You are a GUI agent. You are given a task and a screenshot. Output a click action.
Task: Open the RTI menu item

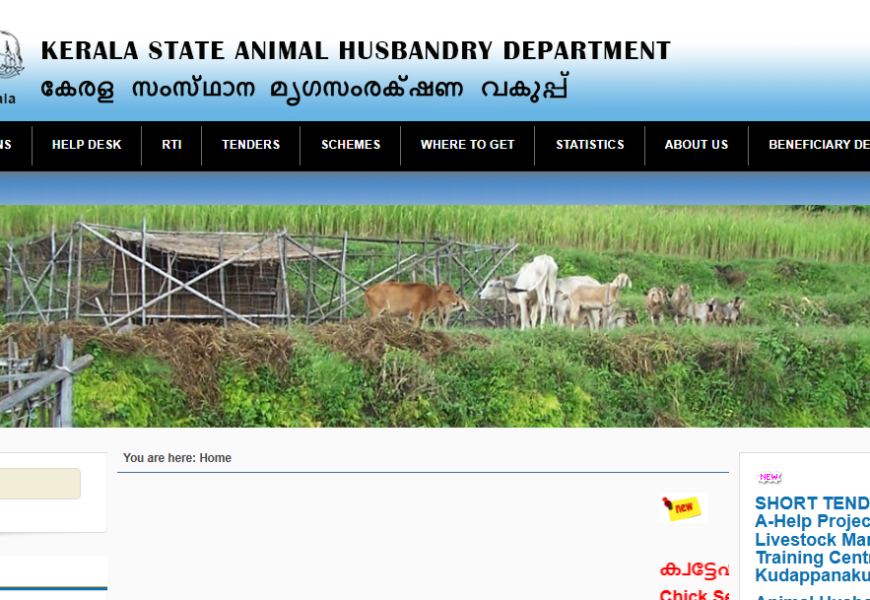point(171,145)
